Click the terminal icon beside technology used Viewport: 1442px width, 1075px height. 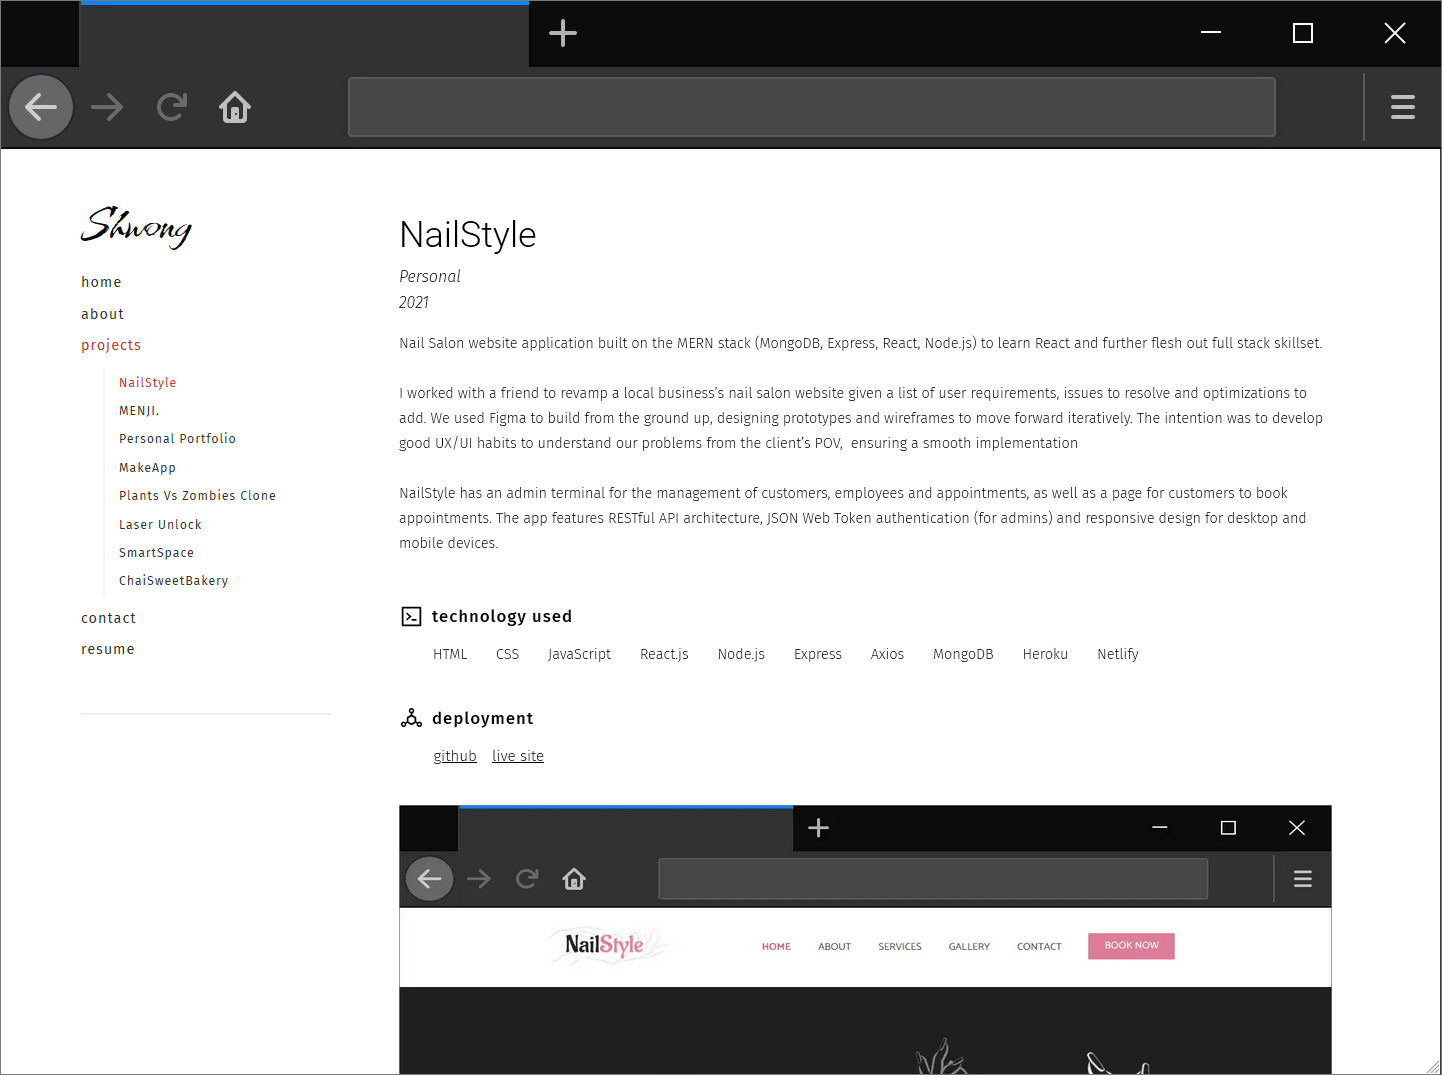tap(411, 616)
